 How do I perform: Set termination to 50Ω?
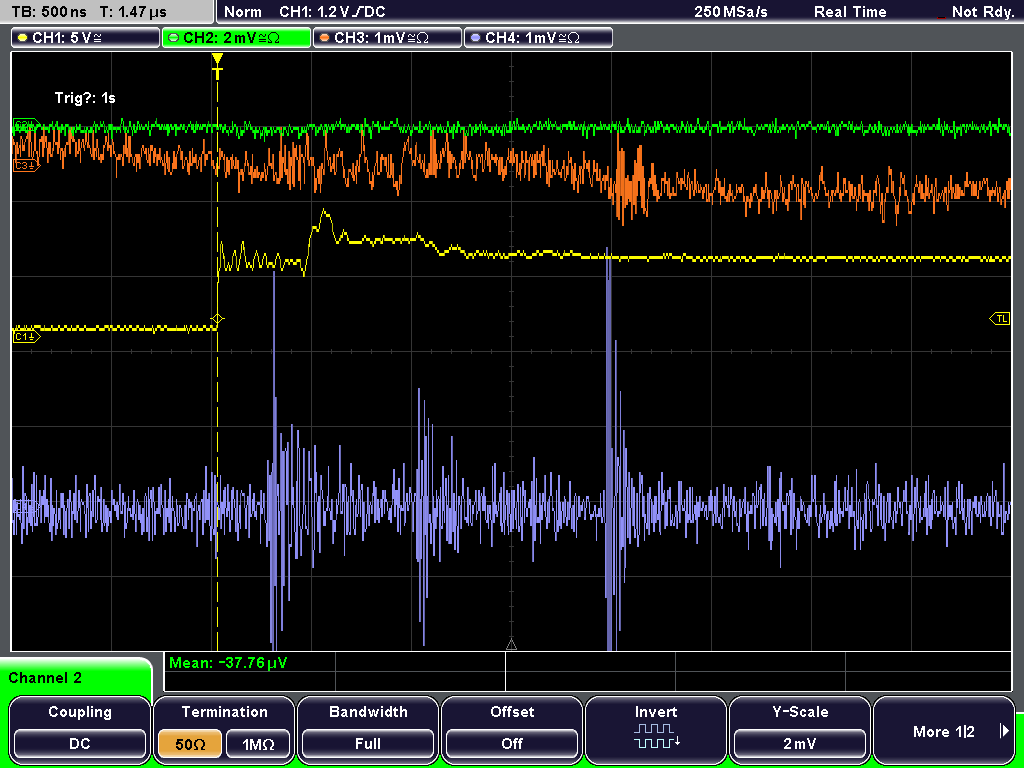(x=190, y=744)
